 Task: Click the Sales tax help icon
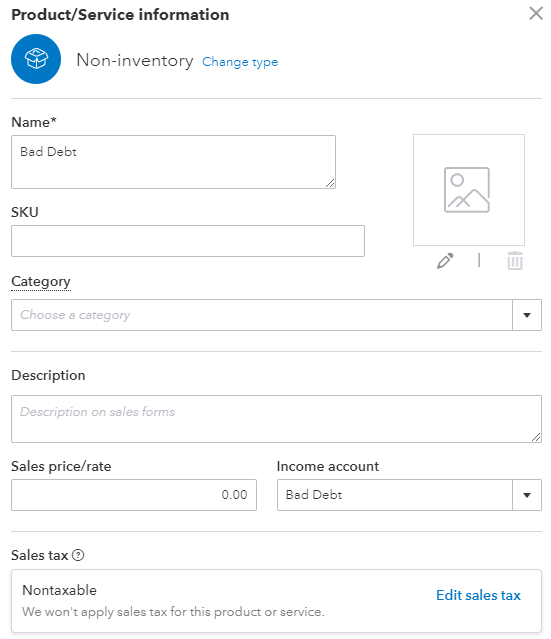coord(78,555)
